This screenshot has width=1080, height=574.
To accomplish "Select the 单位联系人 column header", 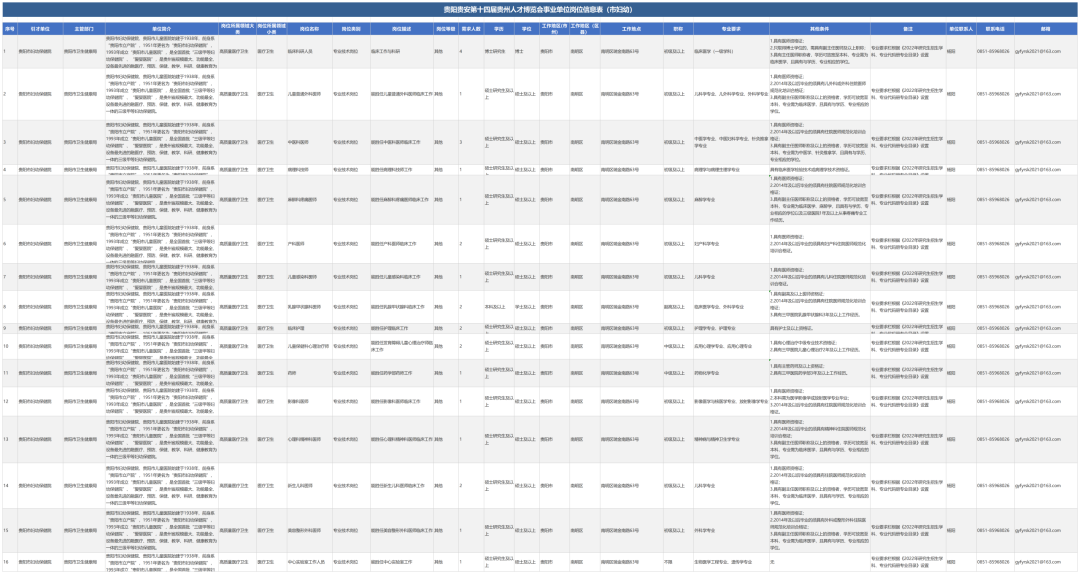I will [961, 29].
